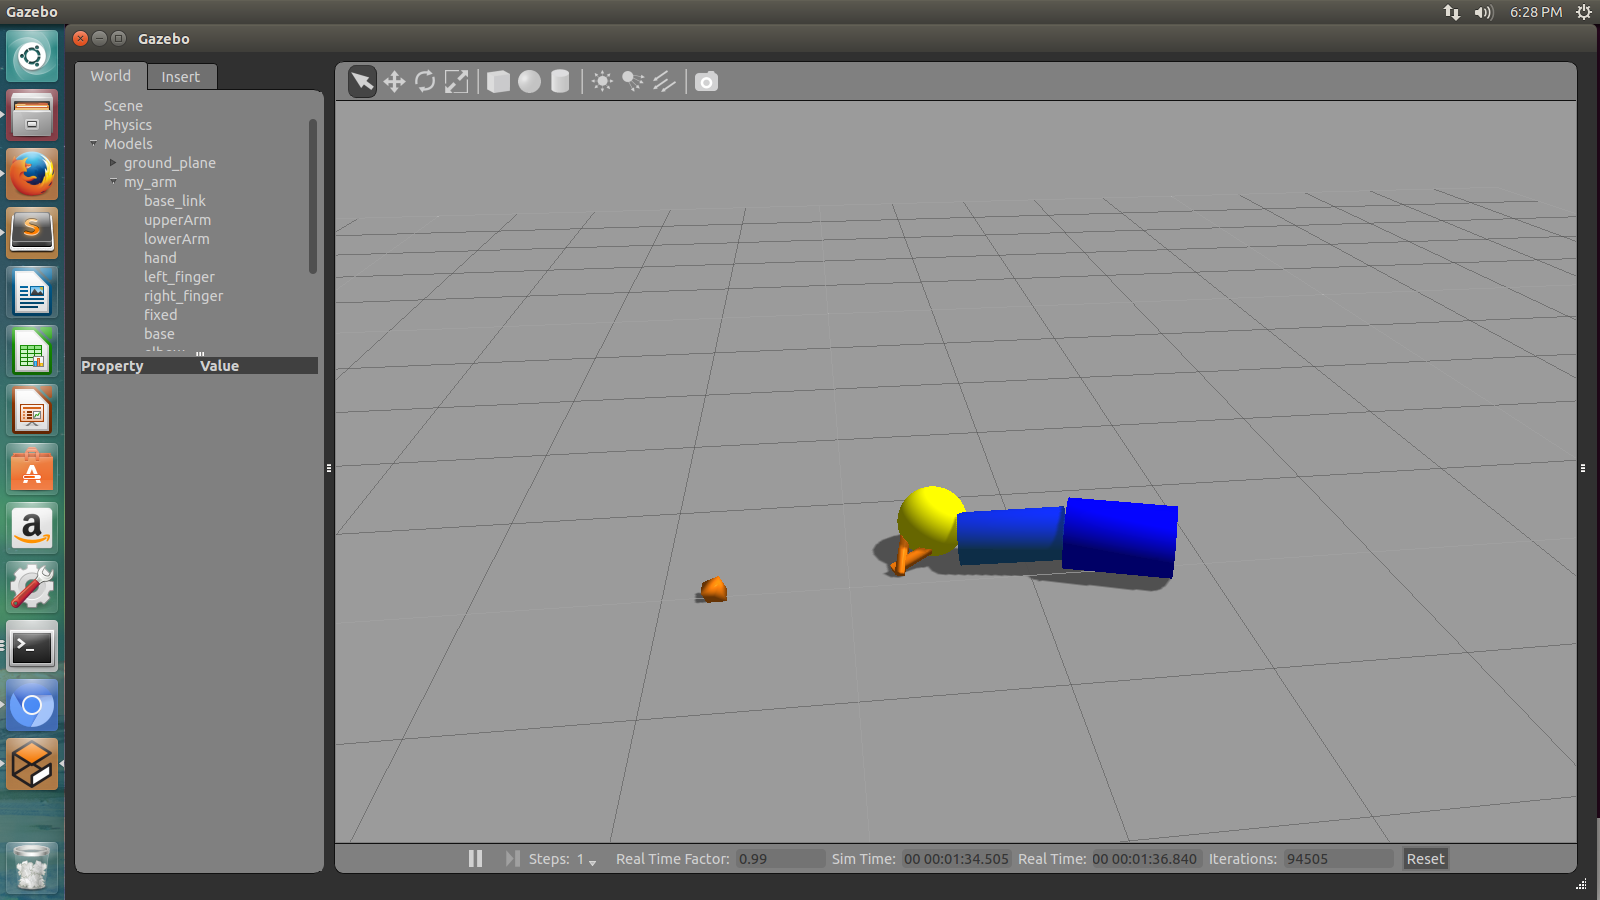Click the Iterations value field
Viewport: 1600px width, 900px height.
click(x=1339, y=859)
